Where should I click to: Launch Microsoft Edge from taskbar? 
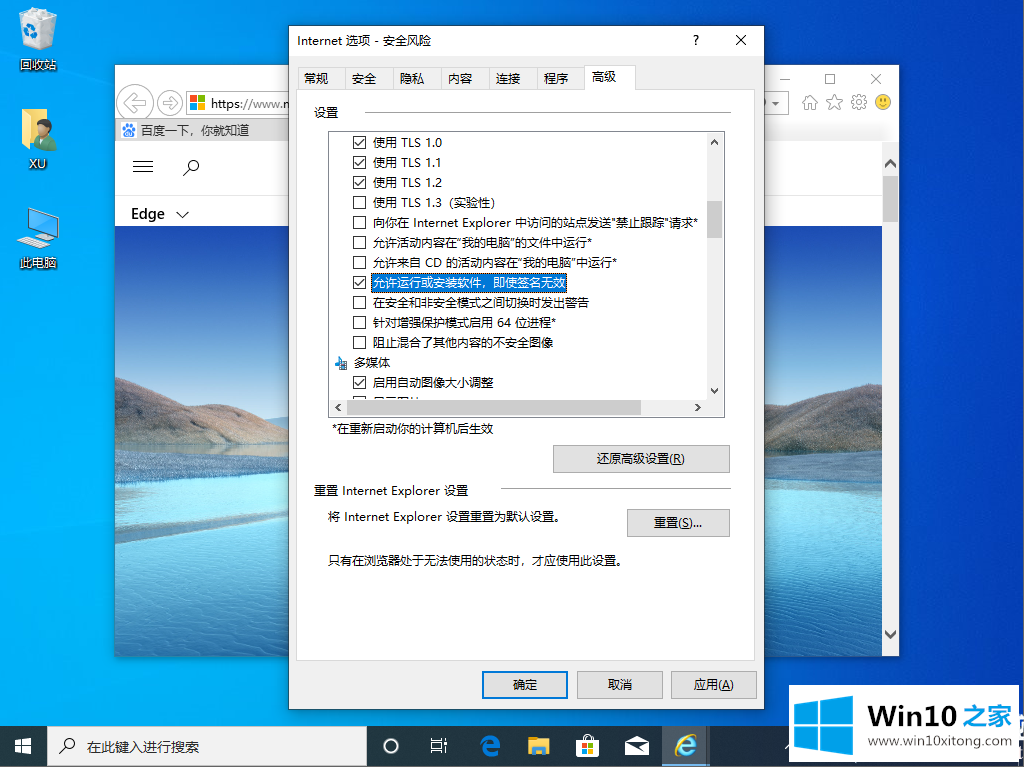coord(490,746)
